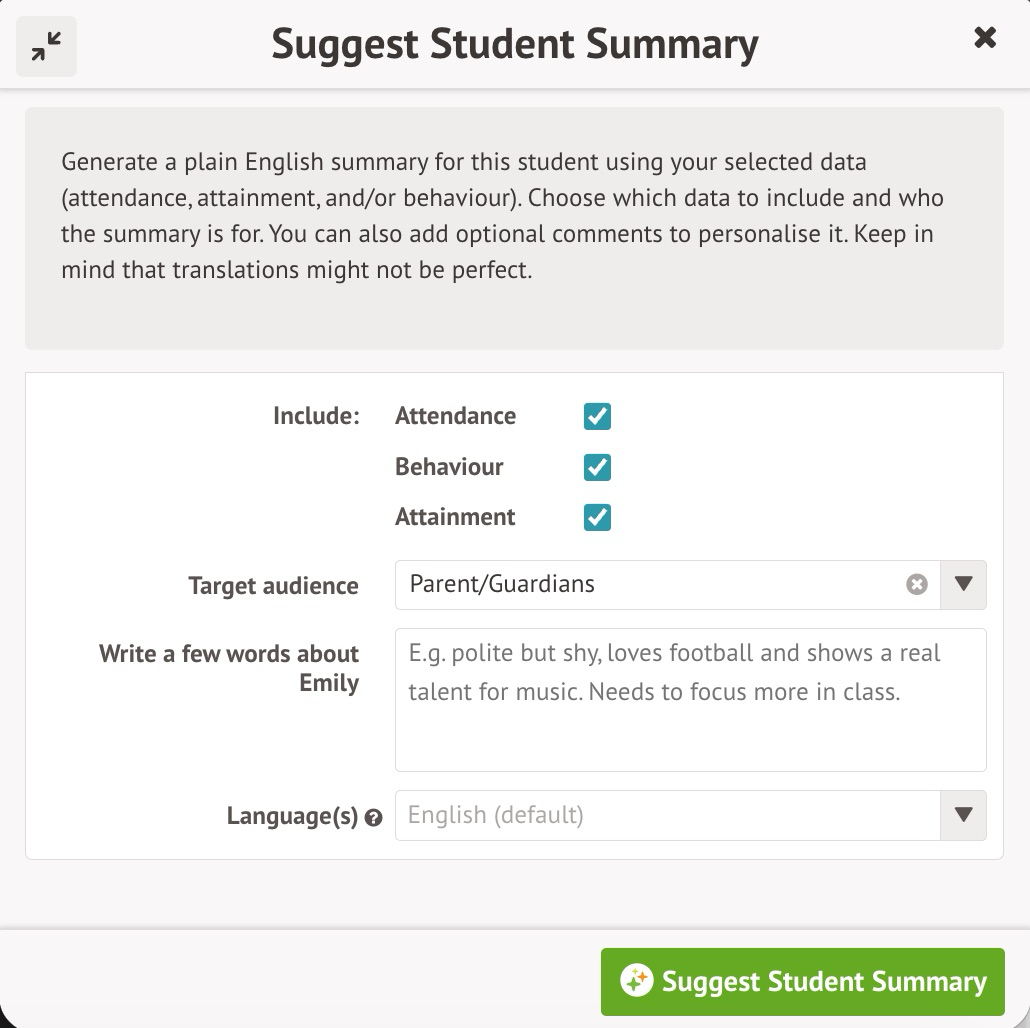Clear the Parent/Guardians selection with x icon
1030x1028 pixels.
pos(916,585)
